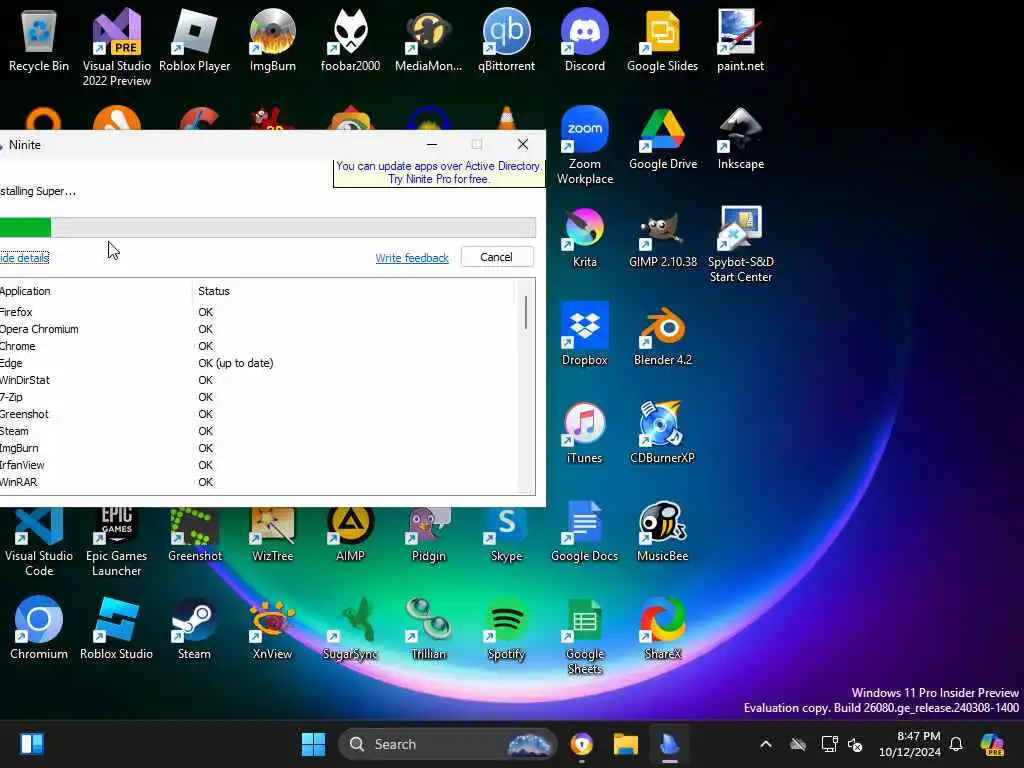The width and height of the screenshot is (1024, 768).
Task: Open foobar2000 desktop shortcut
Action: (351, 40)
